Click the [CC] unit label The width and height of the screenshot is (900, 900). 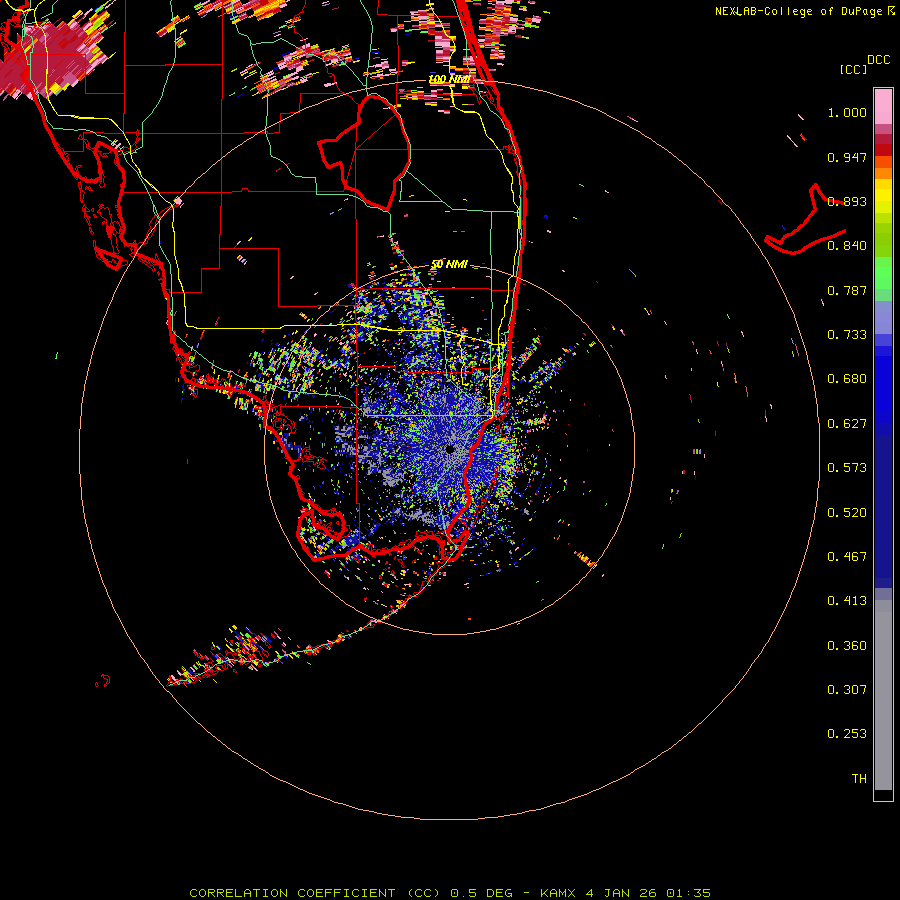[854, 69]
